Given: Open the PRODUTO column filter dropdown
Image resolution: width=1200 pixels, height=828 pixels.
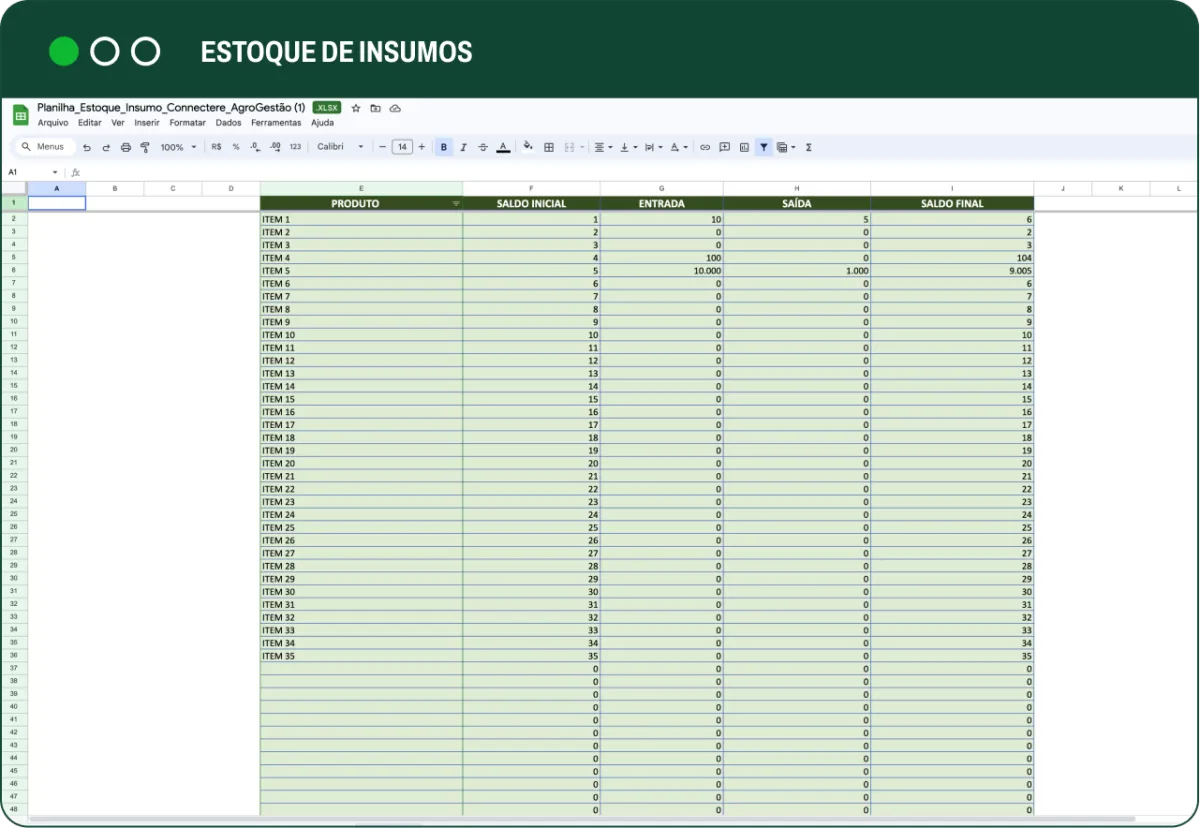Looking at the screenshot, I should click(456, 203).
